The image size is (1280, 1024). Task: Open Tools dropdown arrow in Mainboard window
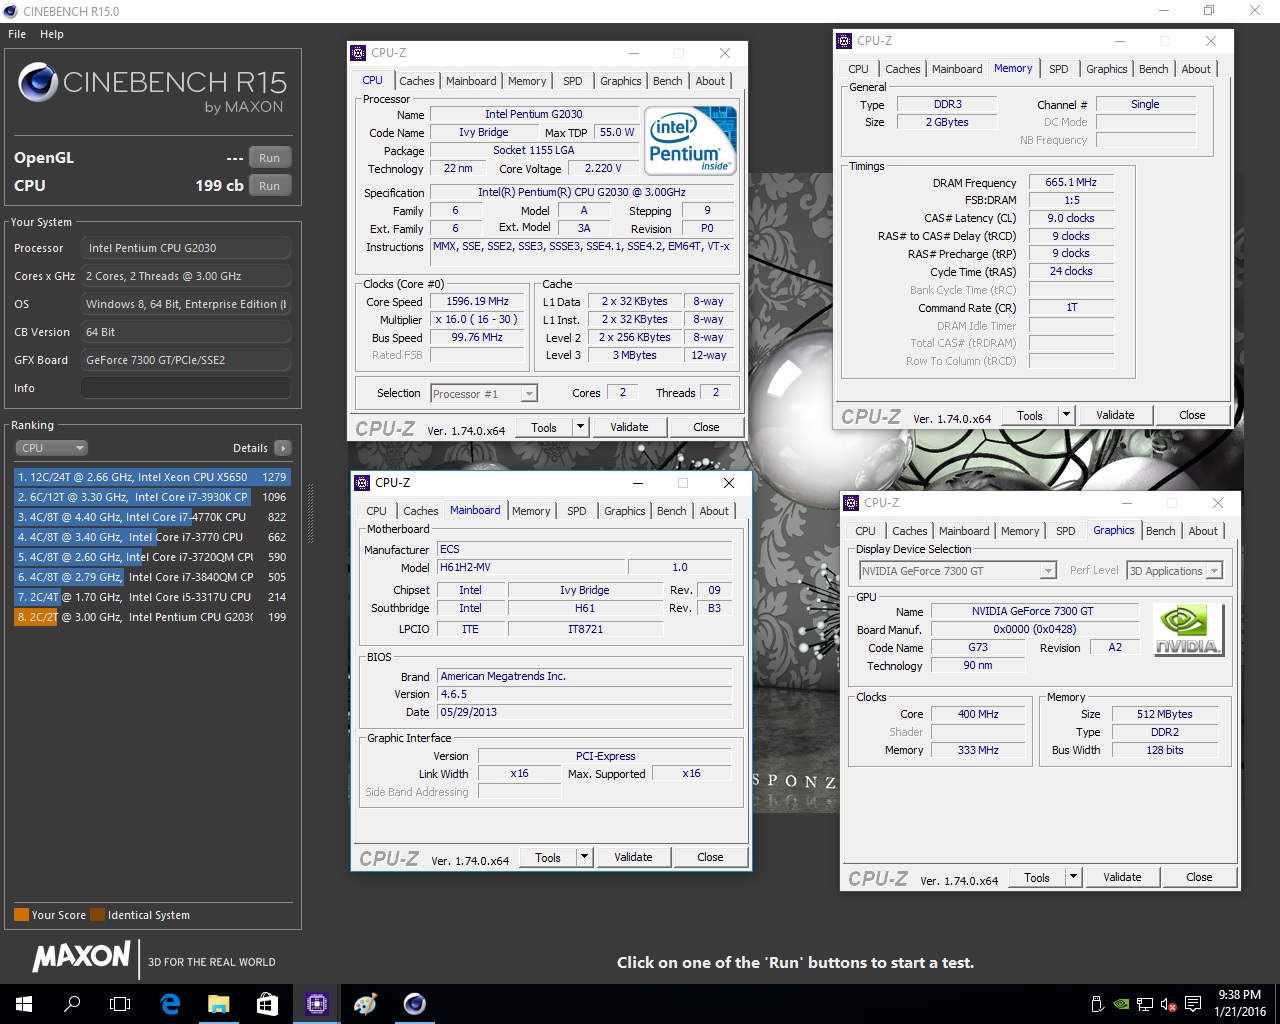(584, 857)
